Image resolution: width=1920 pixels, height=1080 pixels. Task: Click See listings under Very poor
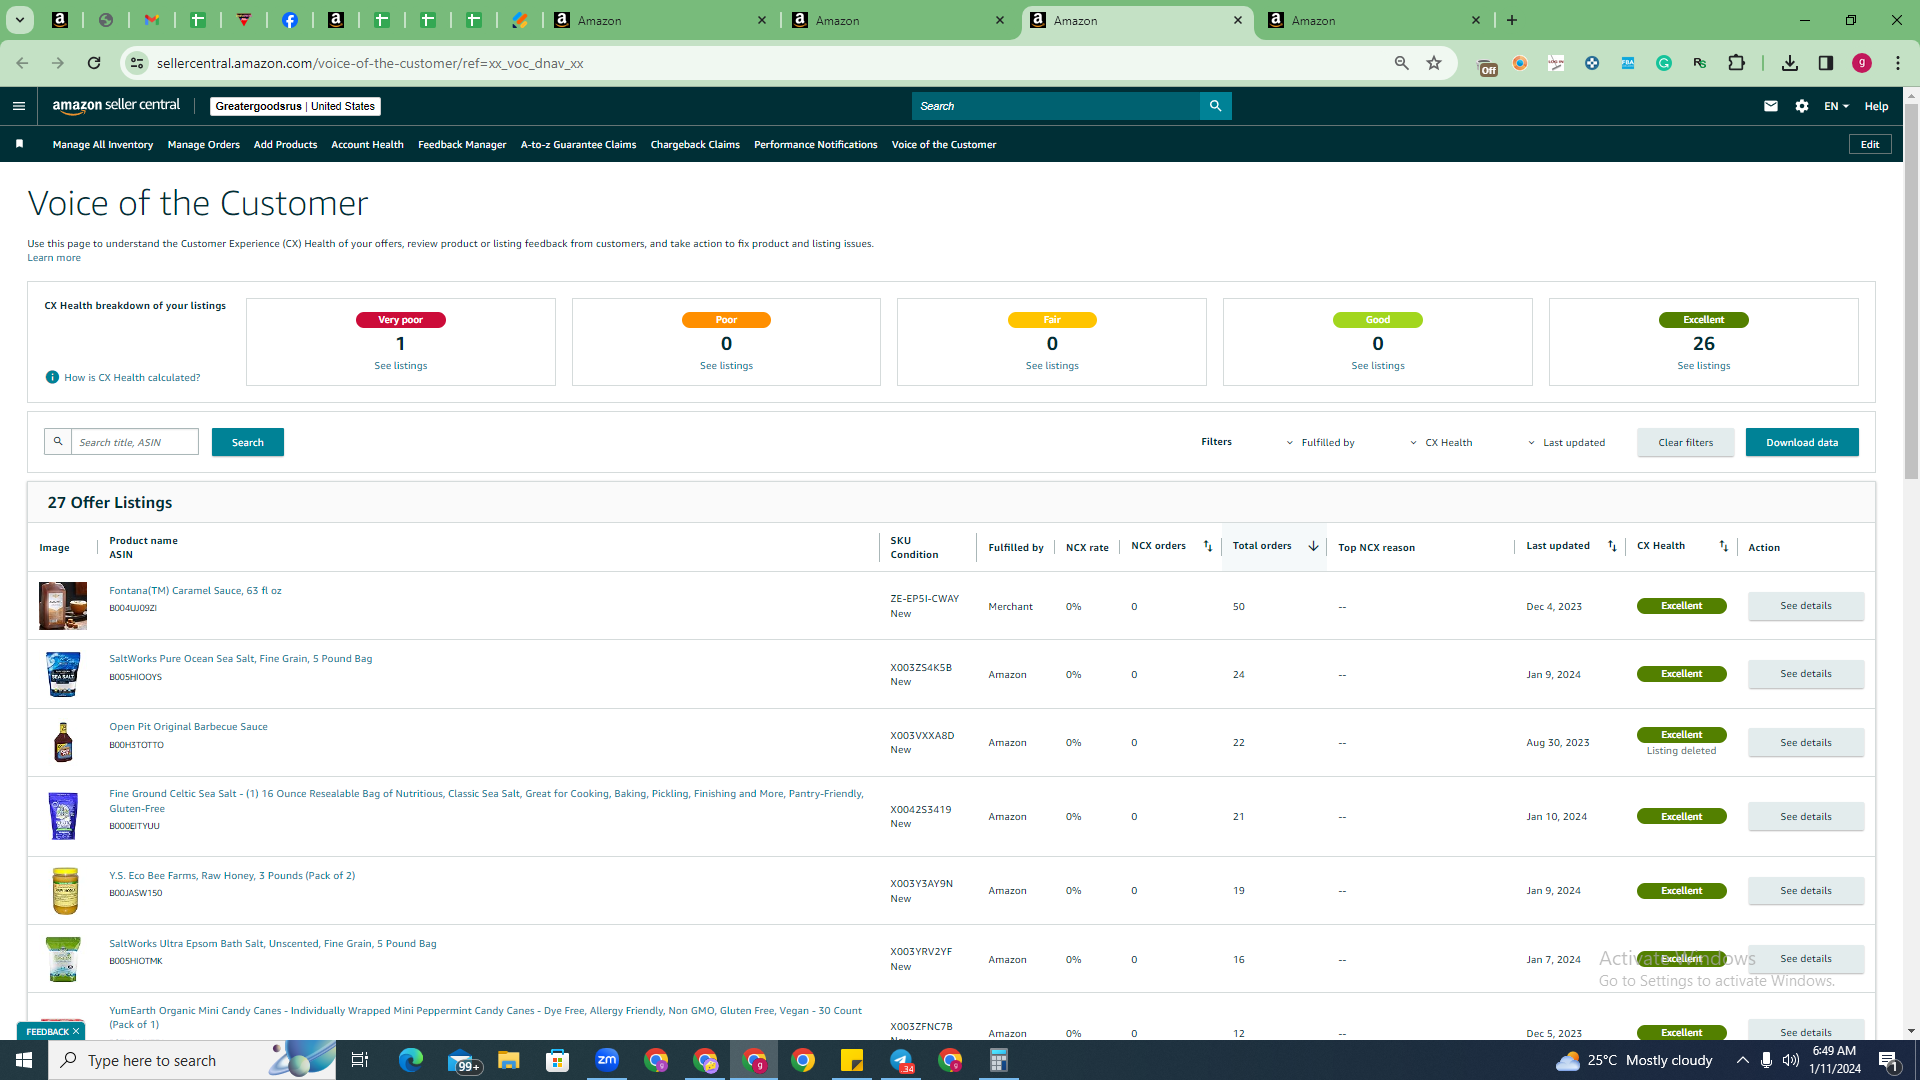pos(401,366)
